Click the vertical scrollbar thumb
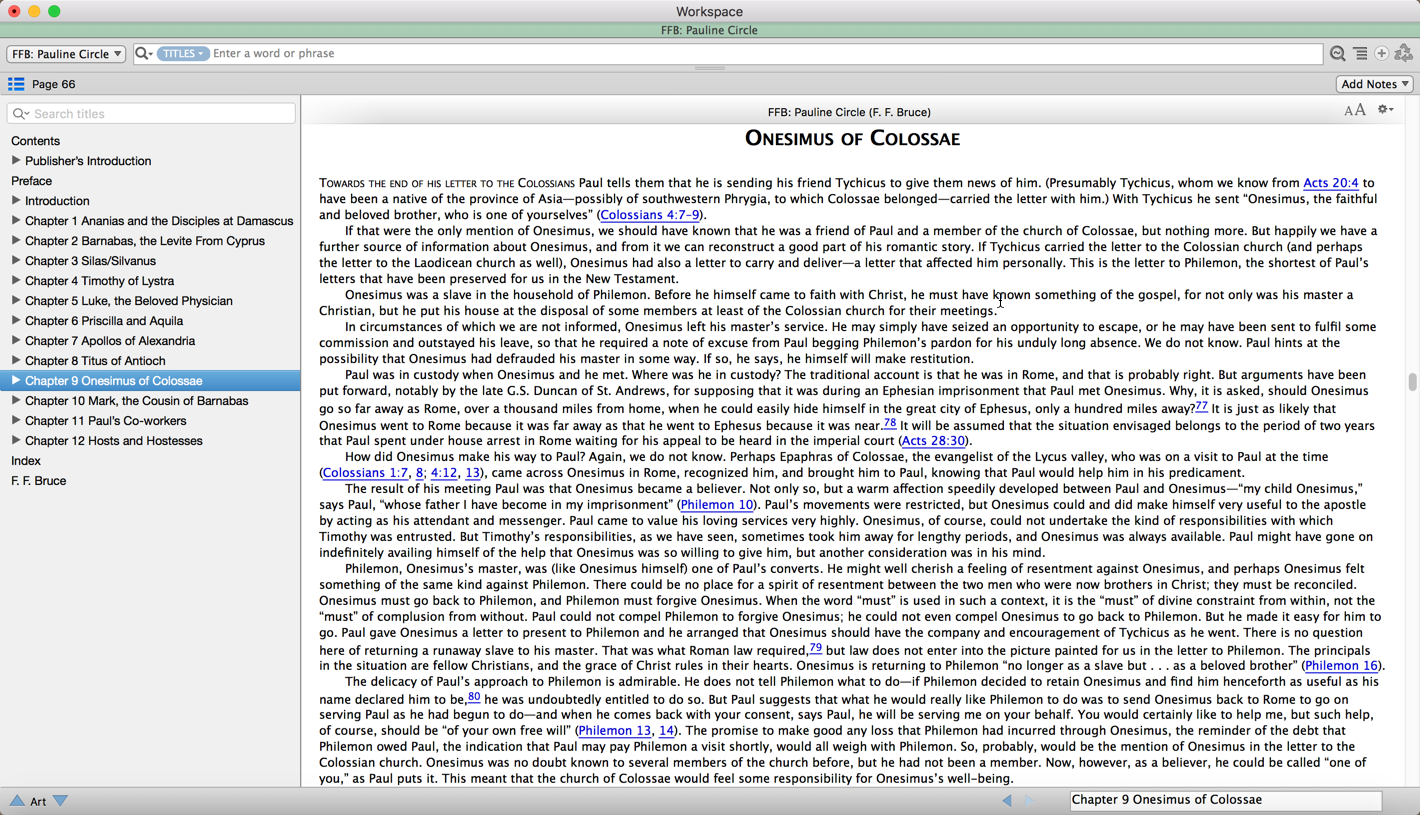 pos(1412,382)
